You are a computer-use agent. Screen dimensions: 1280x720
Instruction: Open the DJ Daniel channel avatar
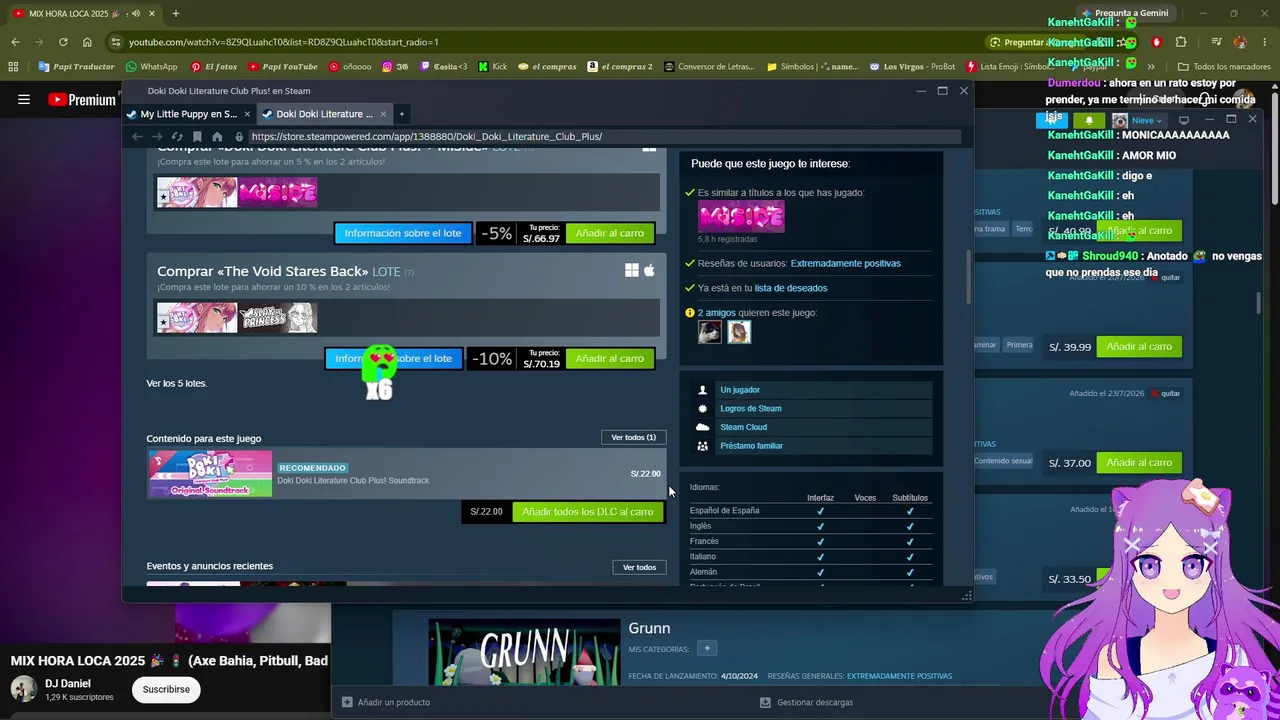coord(24,689)
